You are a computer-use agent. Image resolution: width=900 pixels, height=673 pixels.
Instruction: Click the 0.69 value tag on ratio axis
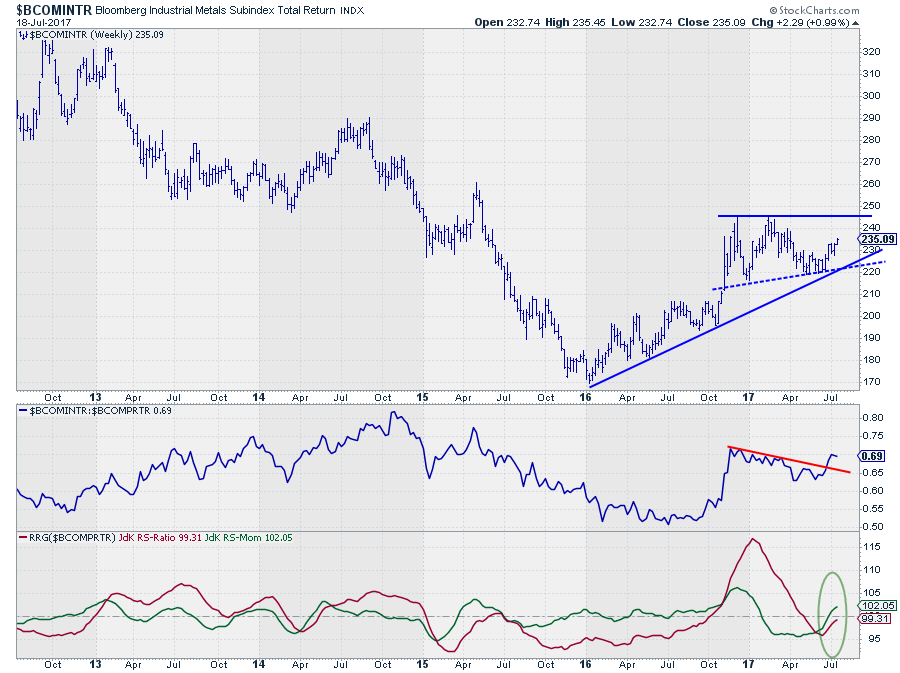click(x=872, y=456)
